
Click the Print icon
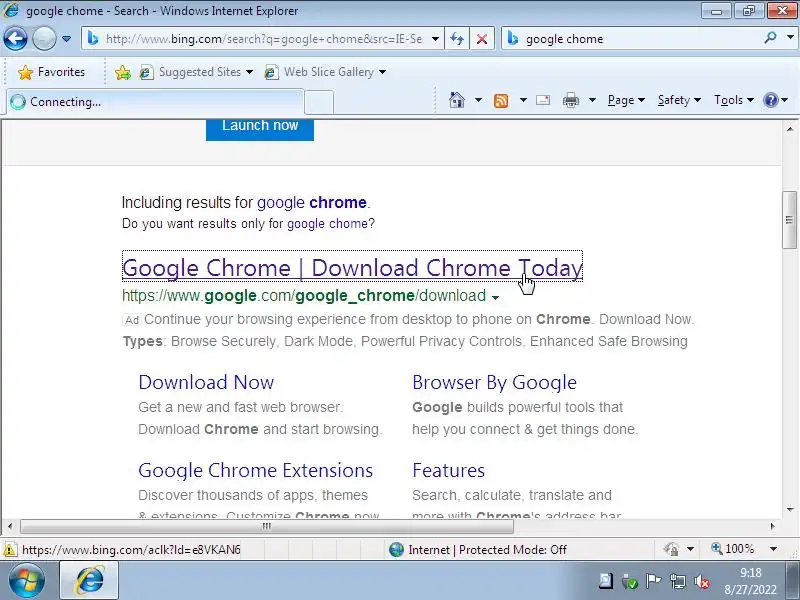tap(570, 100)
